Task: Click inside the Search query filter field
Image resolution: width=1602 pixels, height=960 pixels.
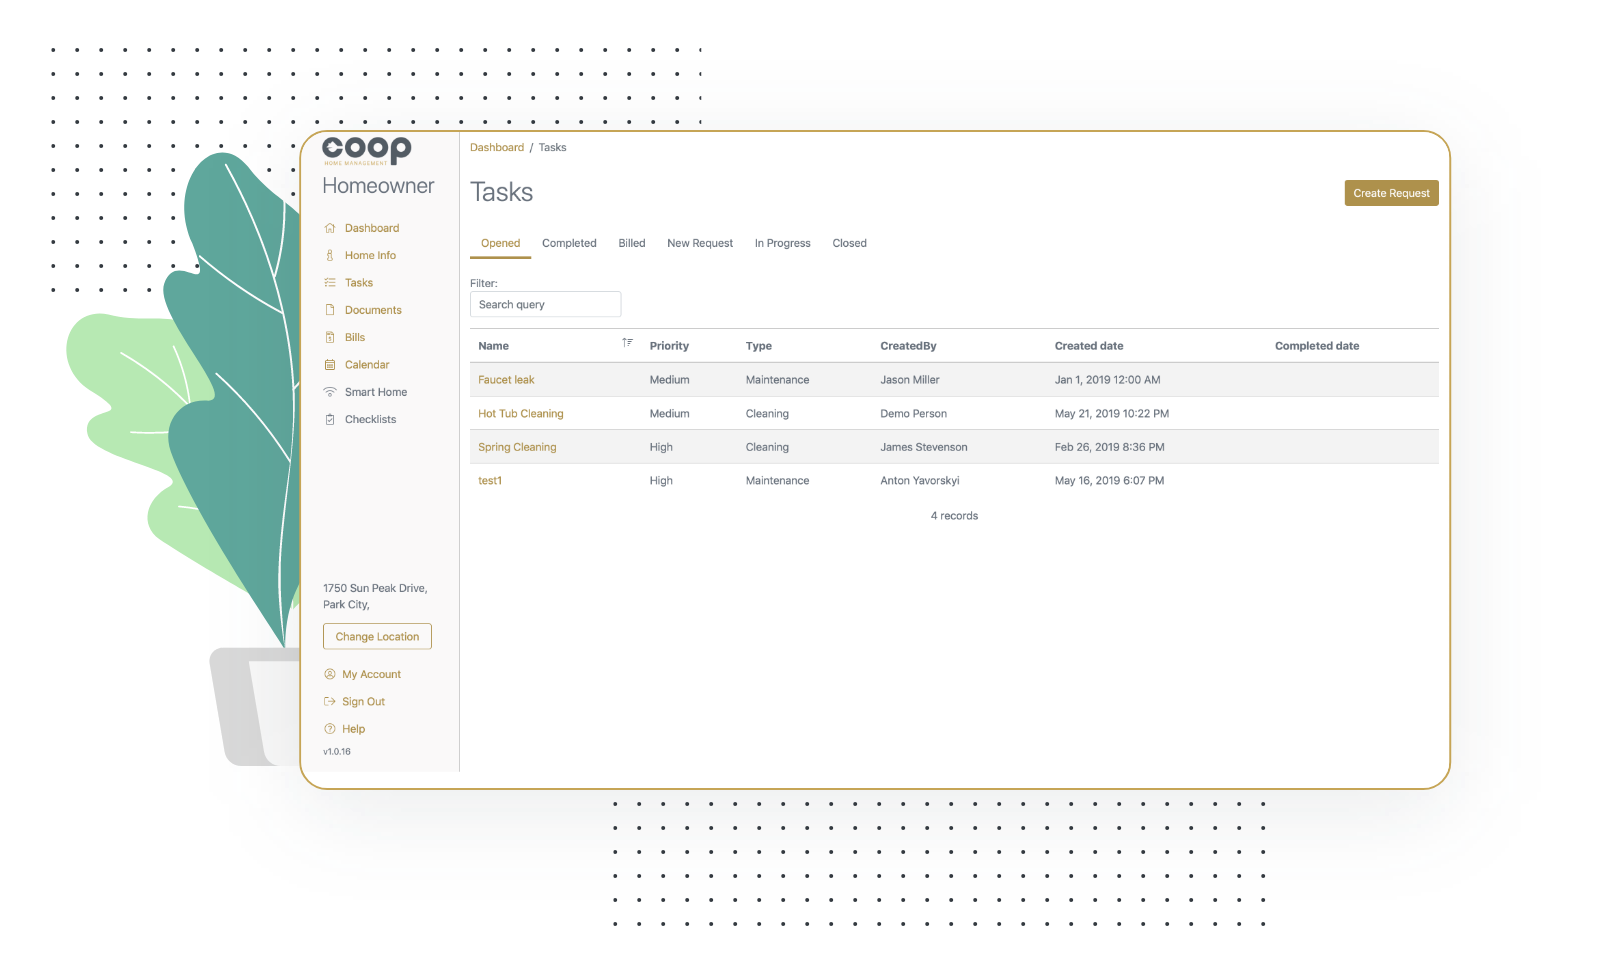Action: (x=545, y=304)
